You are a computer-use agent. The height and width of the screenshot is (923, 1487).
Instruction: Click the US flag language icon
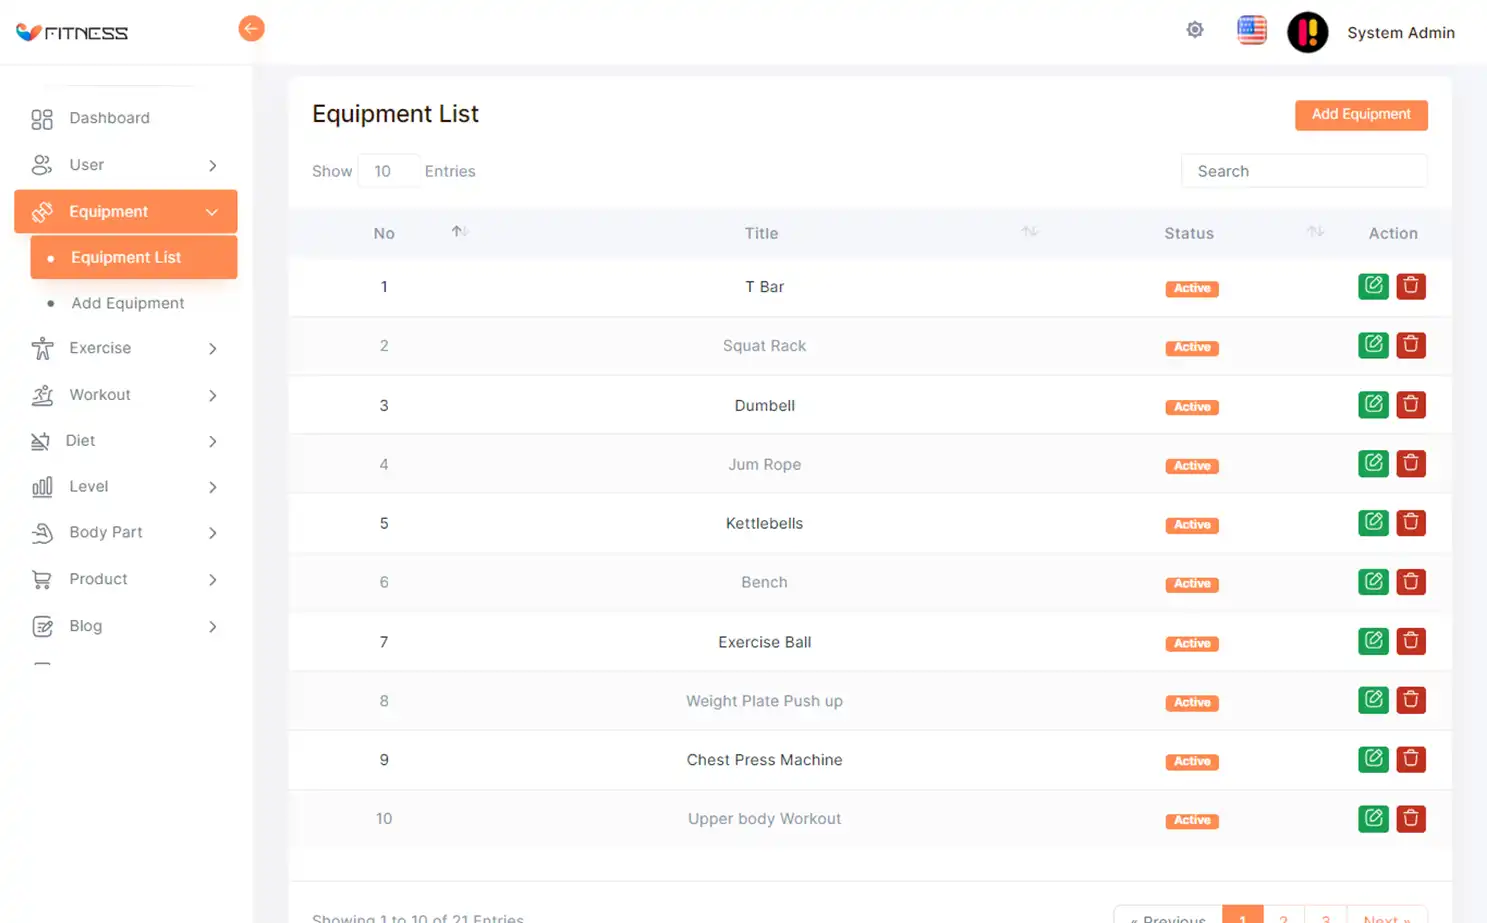(1251, 30)
